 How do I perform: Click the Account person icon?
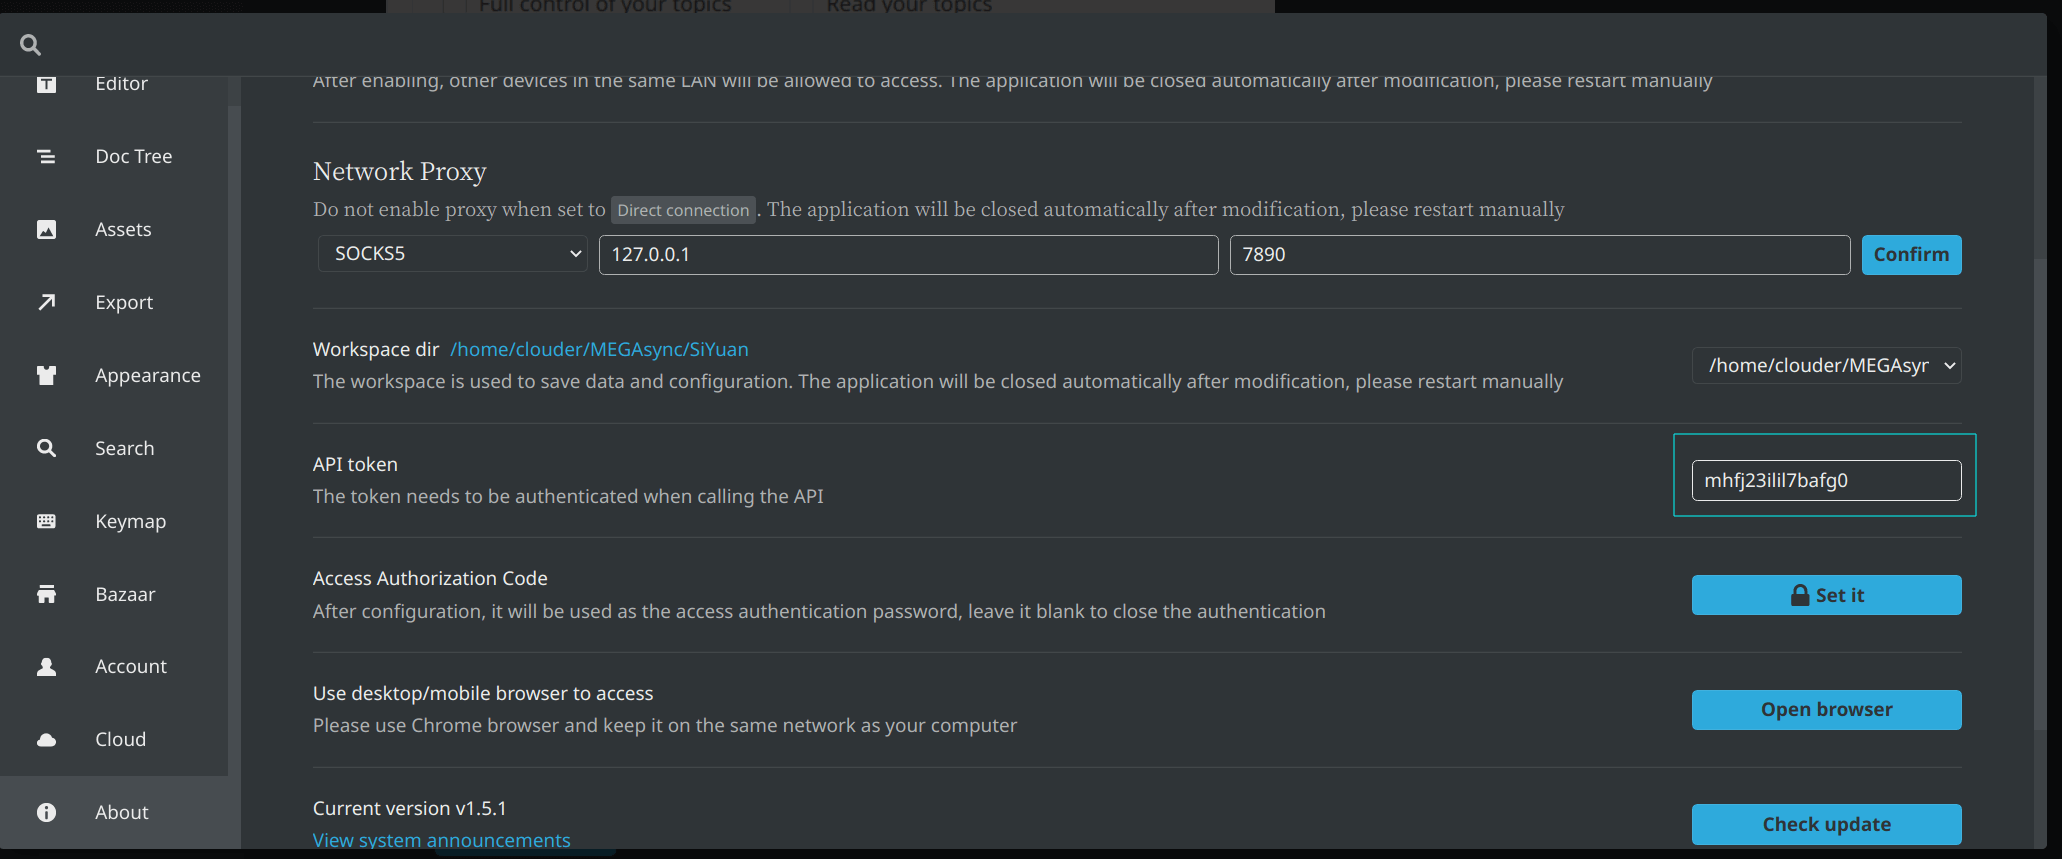click(46, 667)
